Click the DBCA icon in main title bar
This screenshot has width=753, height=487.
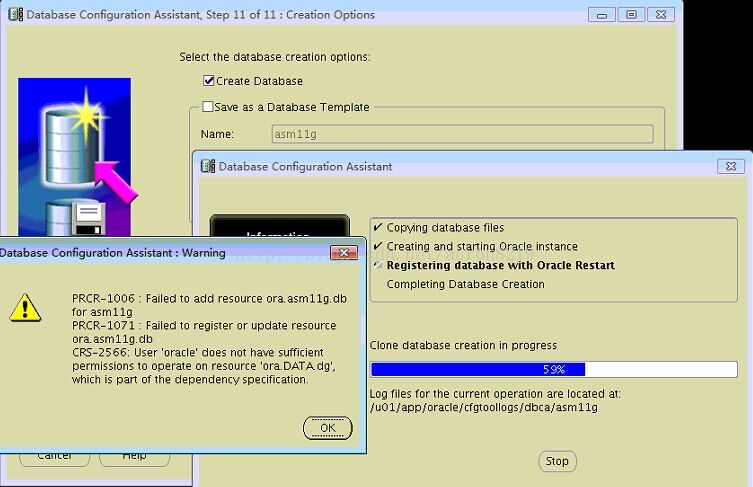(15, 15)
